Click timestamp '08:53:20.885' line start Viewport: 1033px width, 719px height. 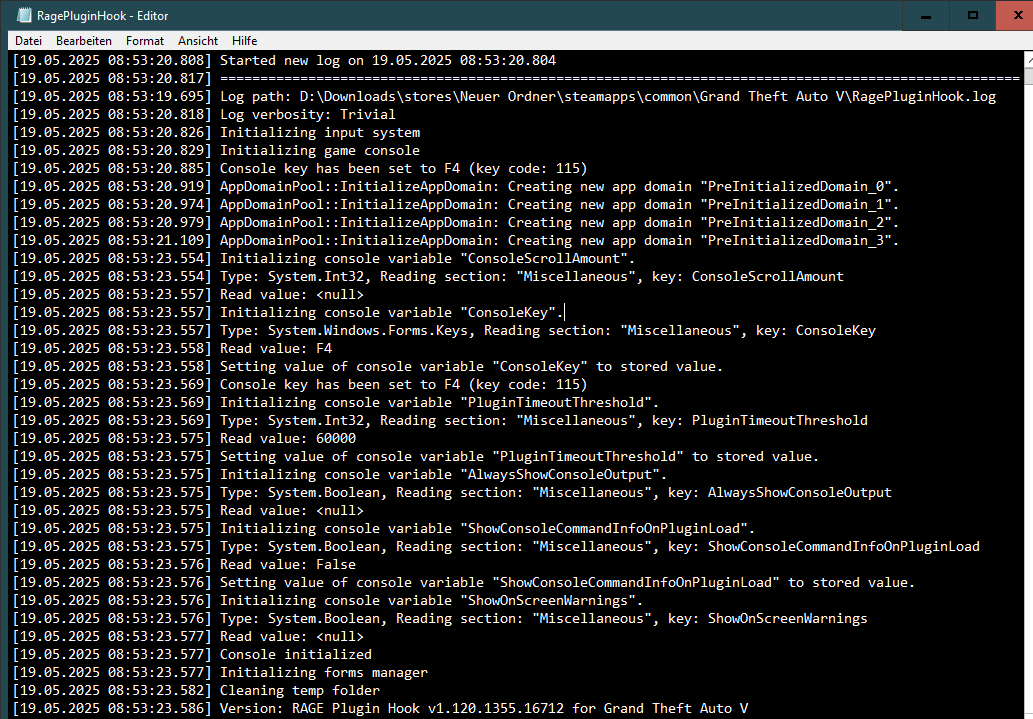(155, 169)
